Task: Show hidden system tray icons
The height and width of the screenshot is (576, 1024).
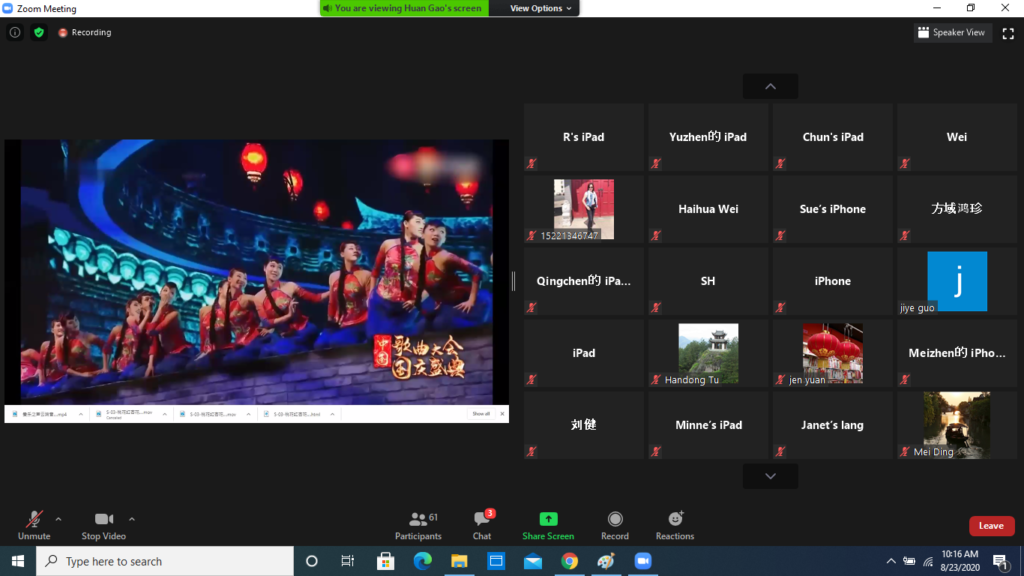Action: click(891, 561)
